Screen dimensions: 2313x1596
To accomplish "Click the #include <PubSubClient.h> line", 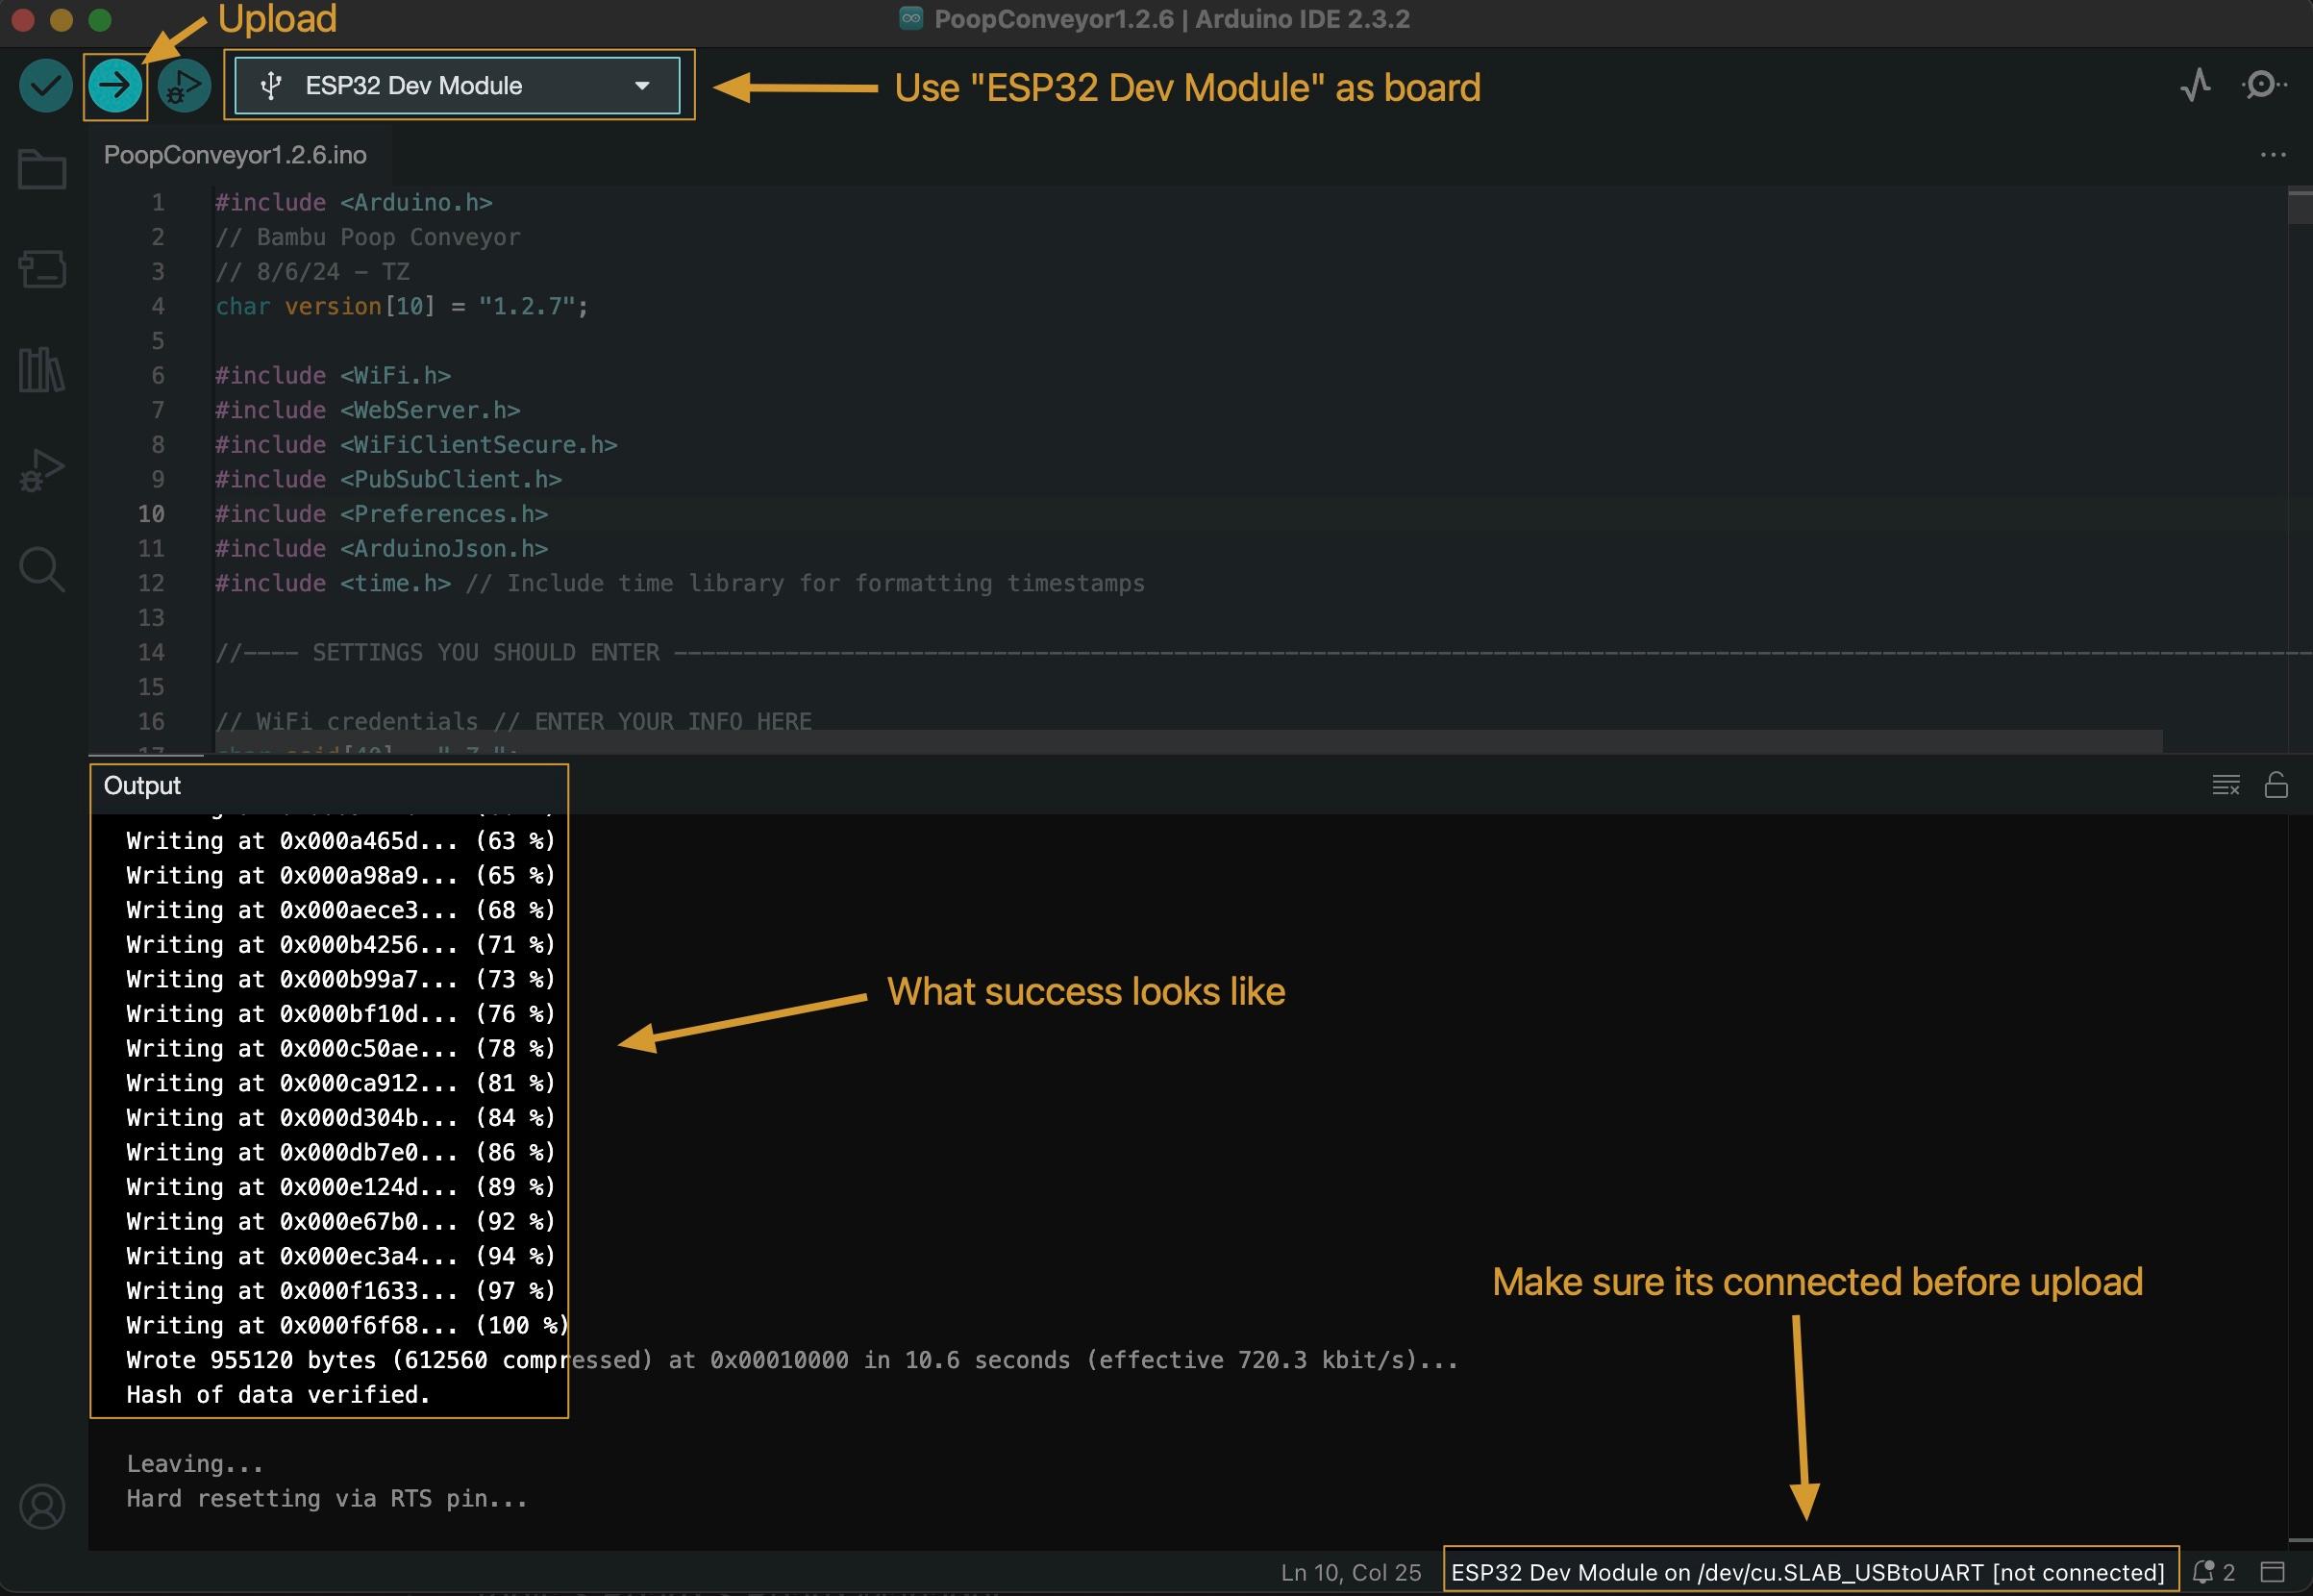I will pos(388,480).
